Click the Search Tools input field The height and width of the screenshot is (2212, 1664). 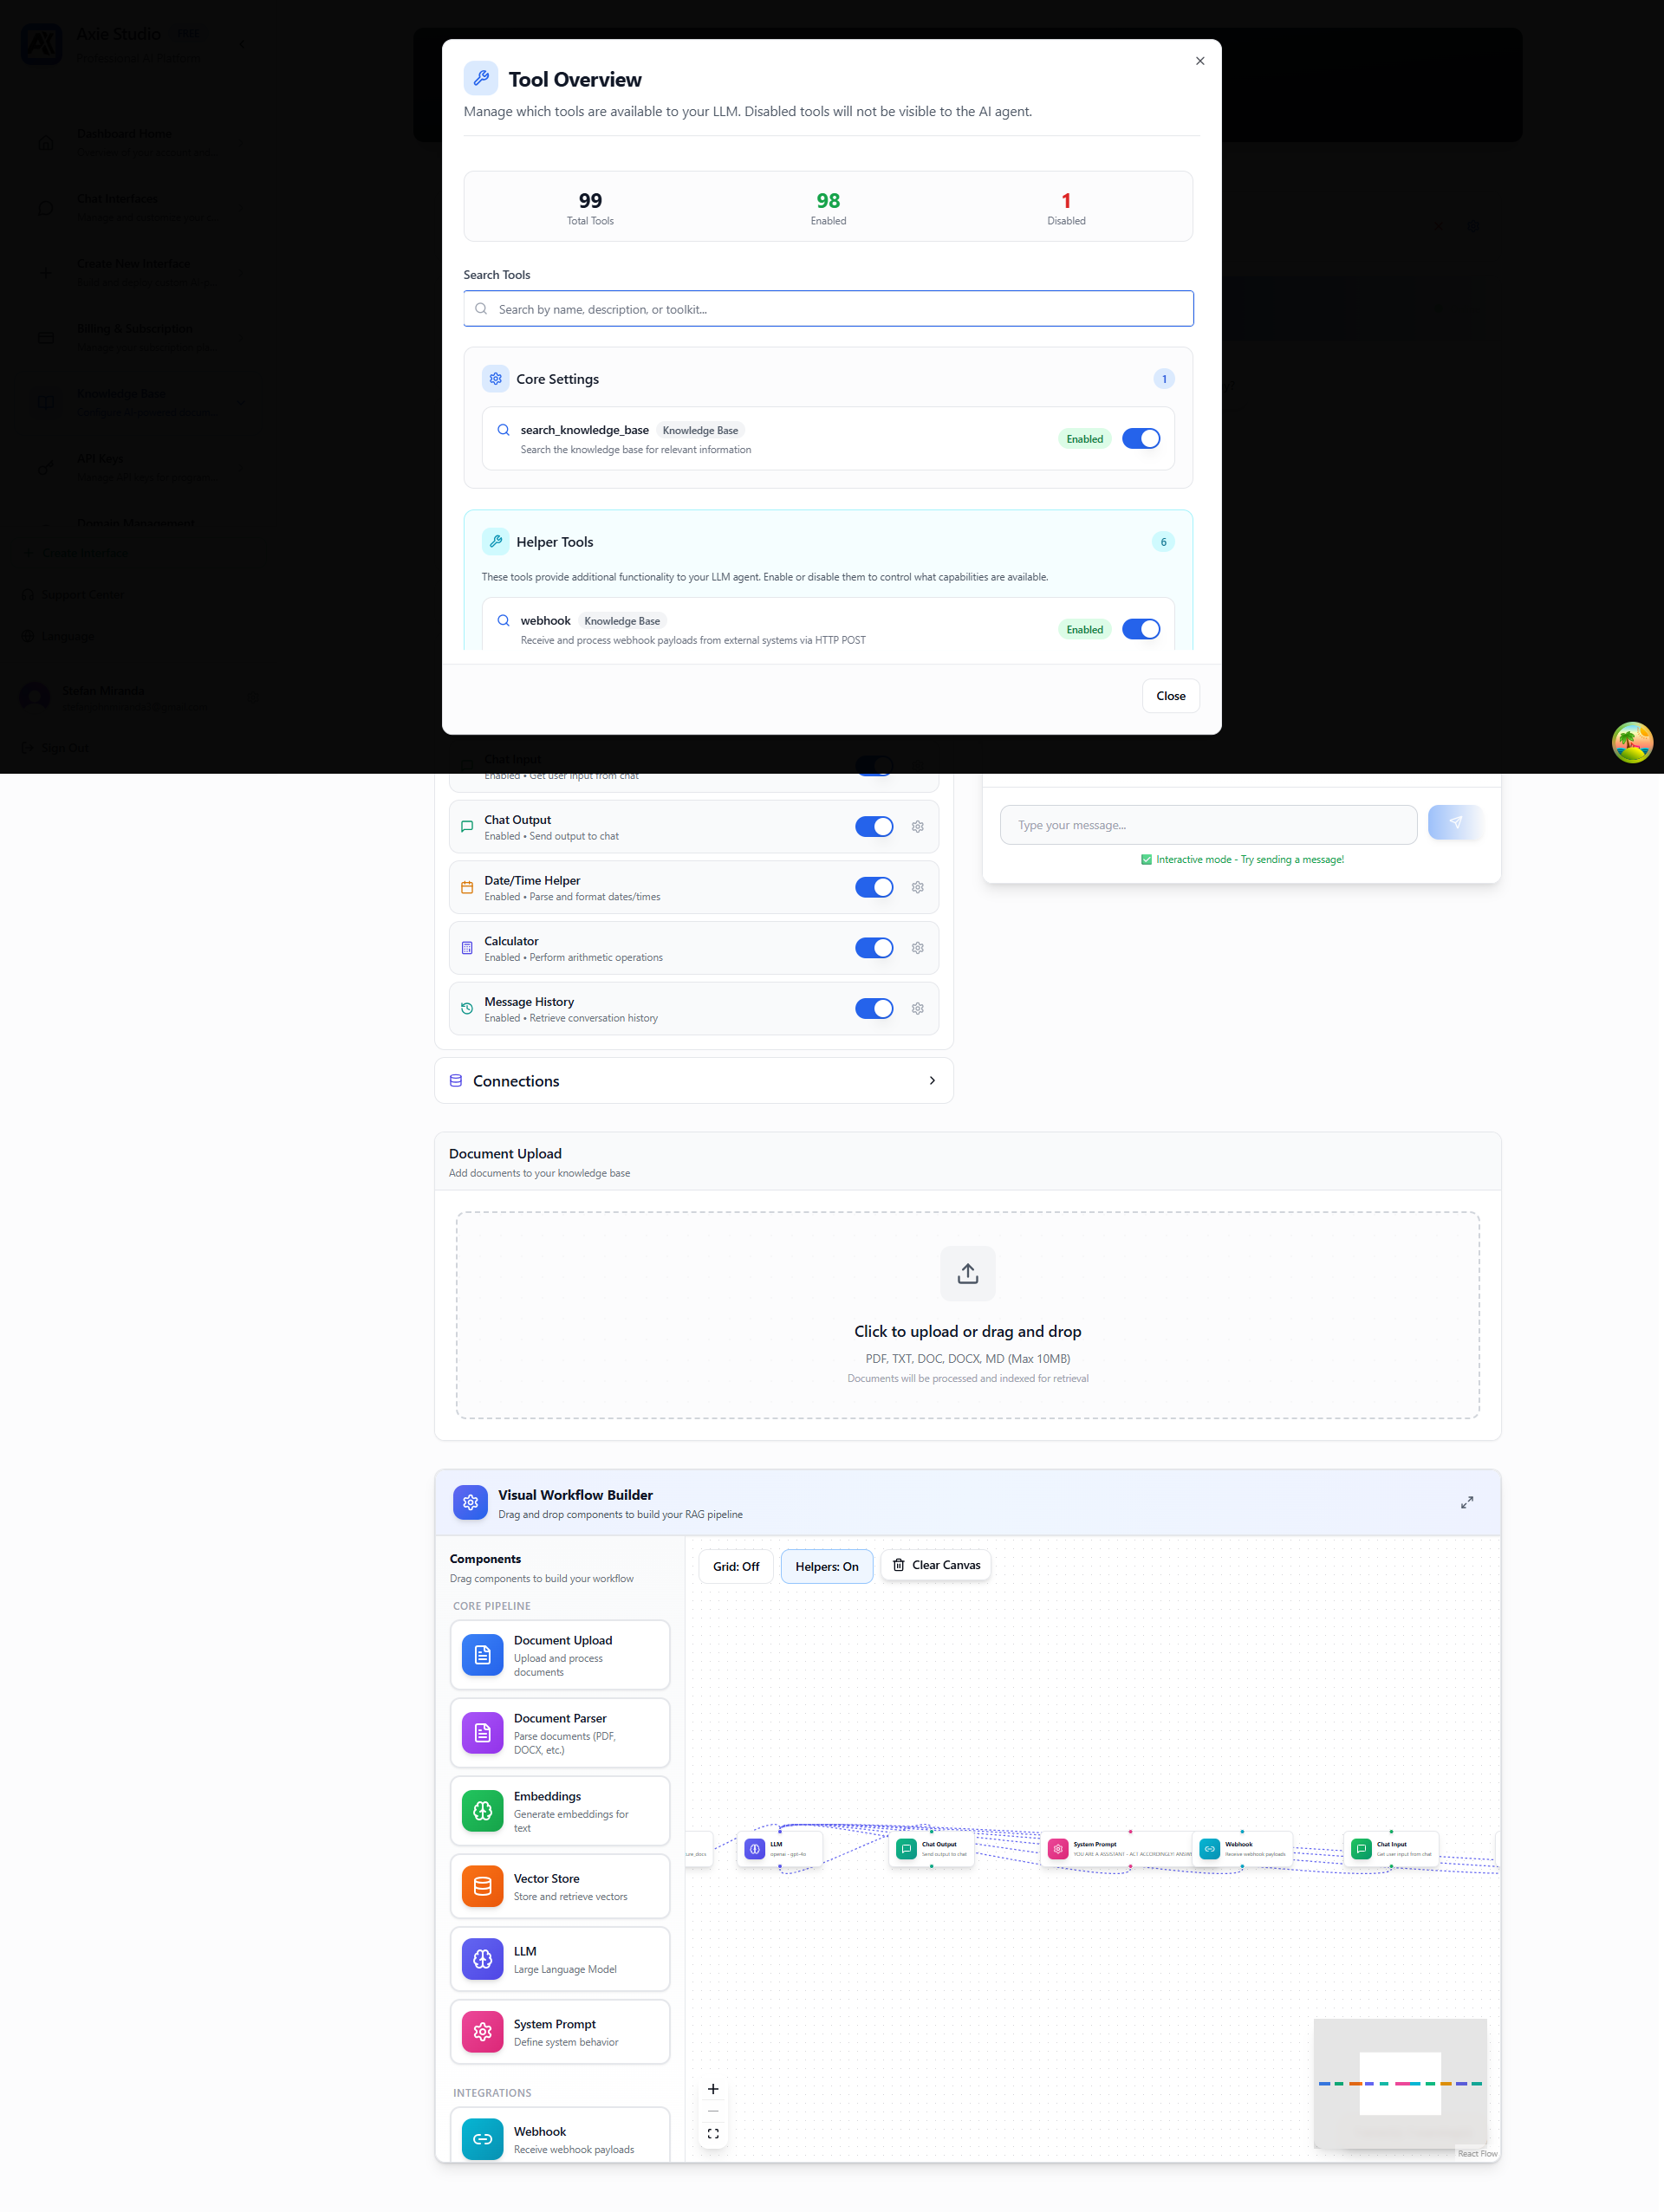coord(827,309)
